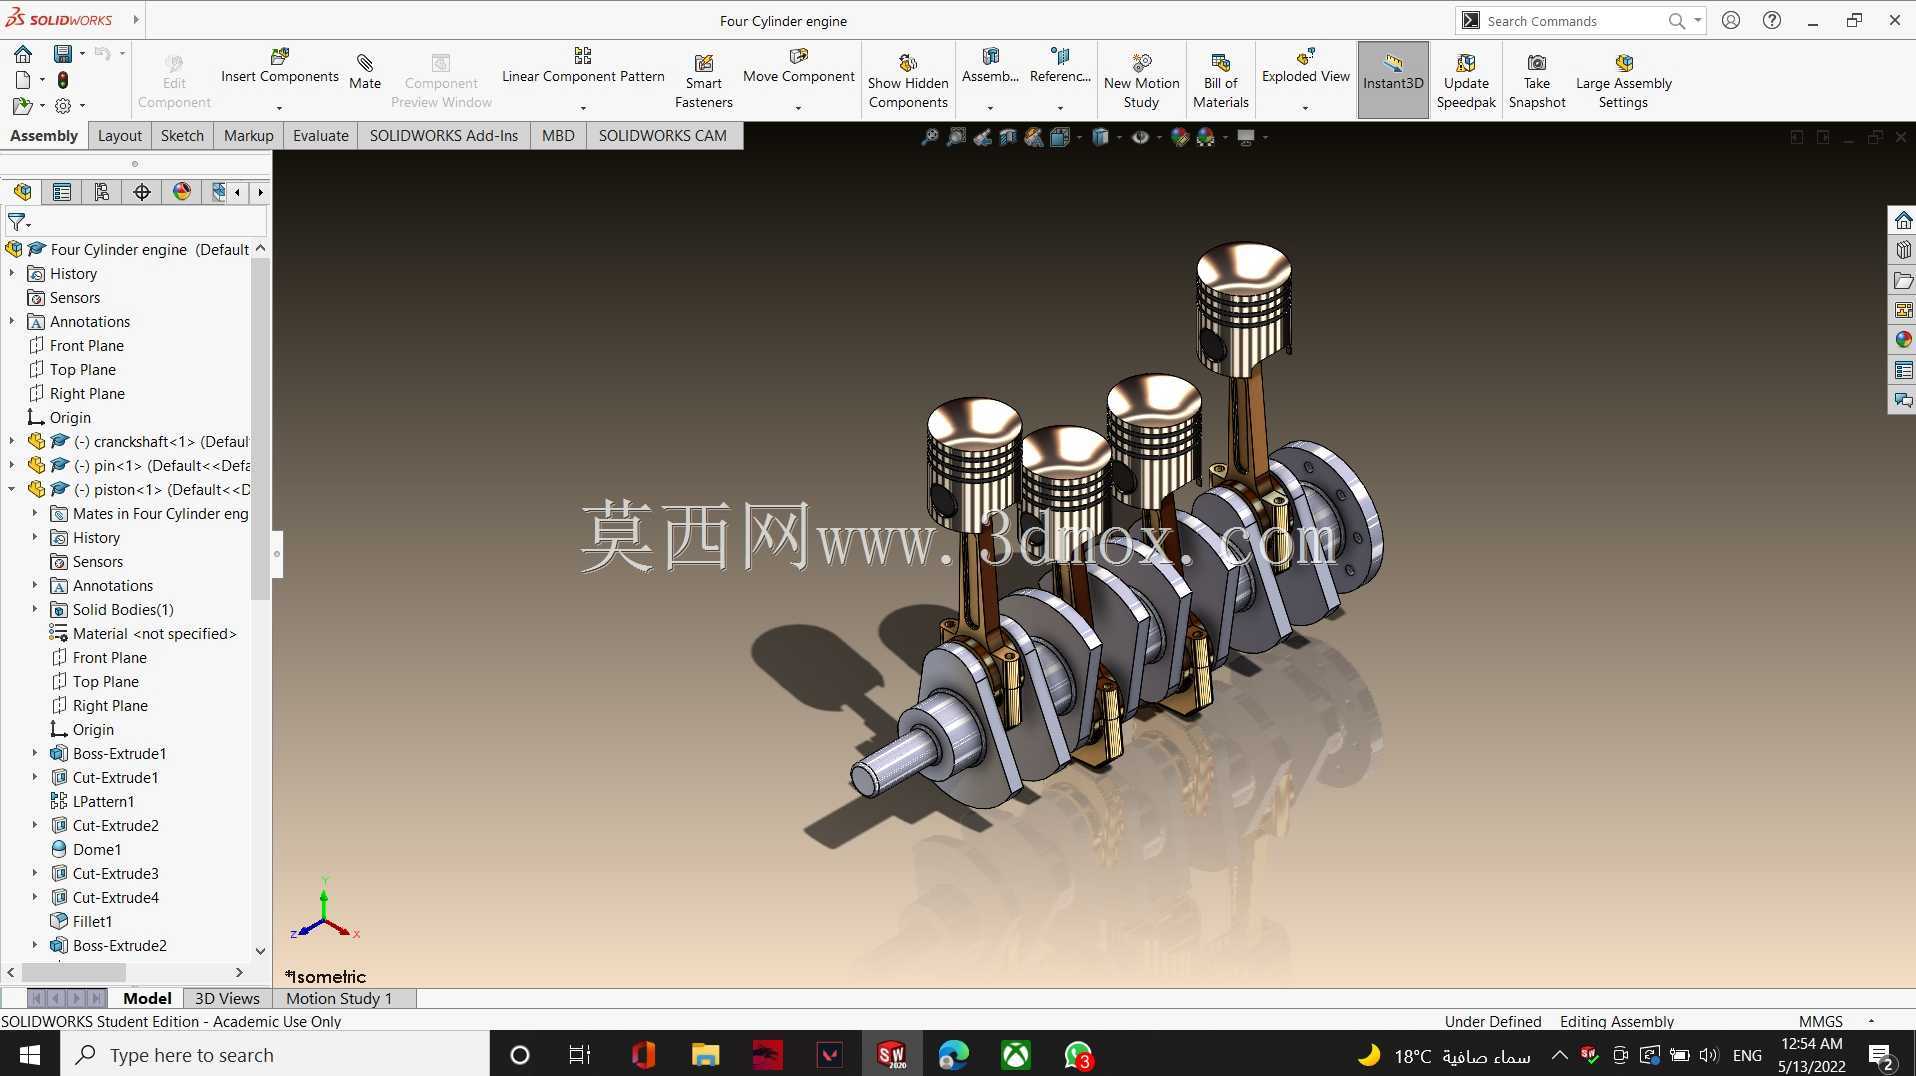Open Large Assembly Settings
This screenshot has width=1916, height=1076.
tap(1623, 82)
